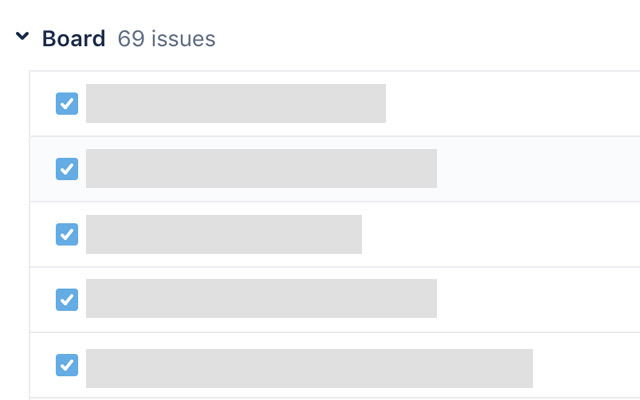Viewport: 640px width, 400px height.
Task: Toggle the fifth issue's checkbox
Action: (67, 365)
